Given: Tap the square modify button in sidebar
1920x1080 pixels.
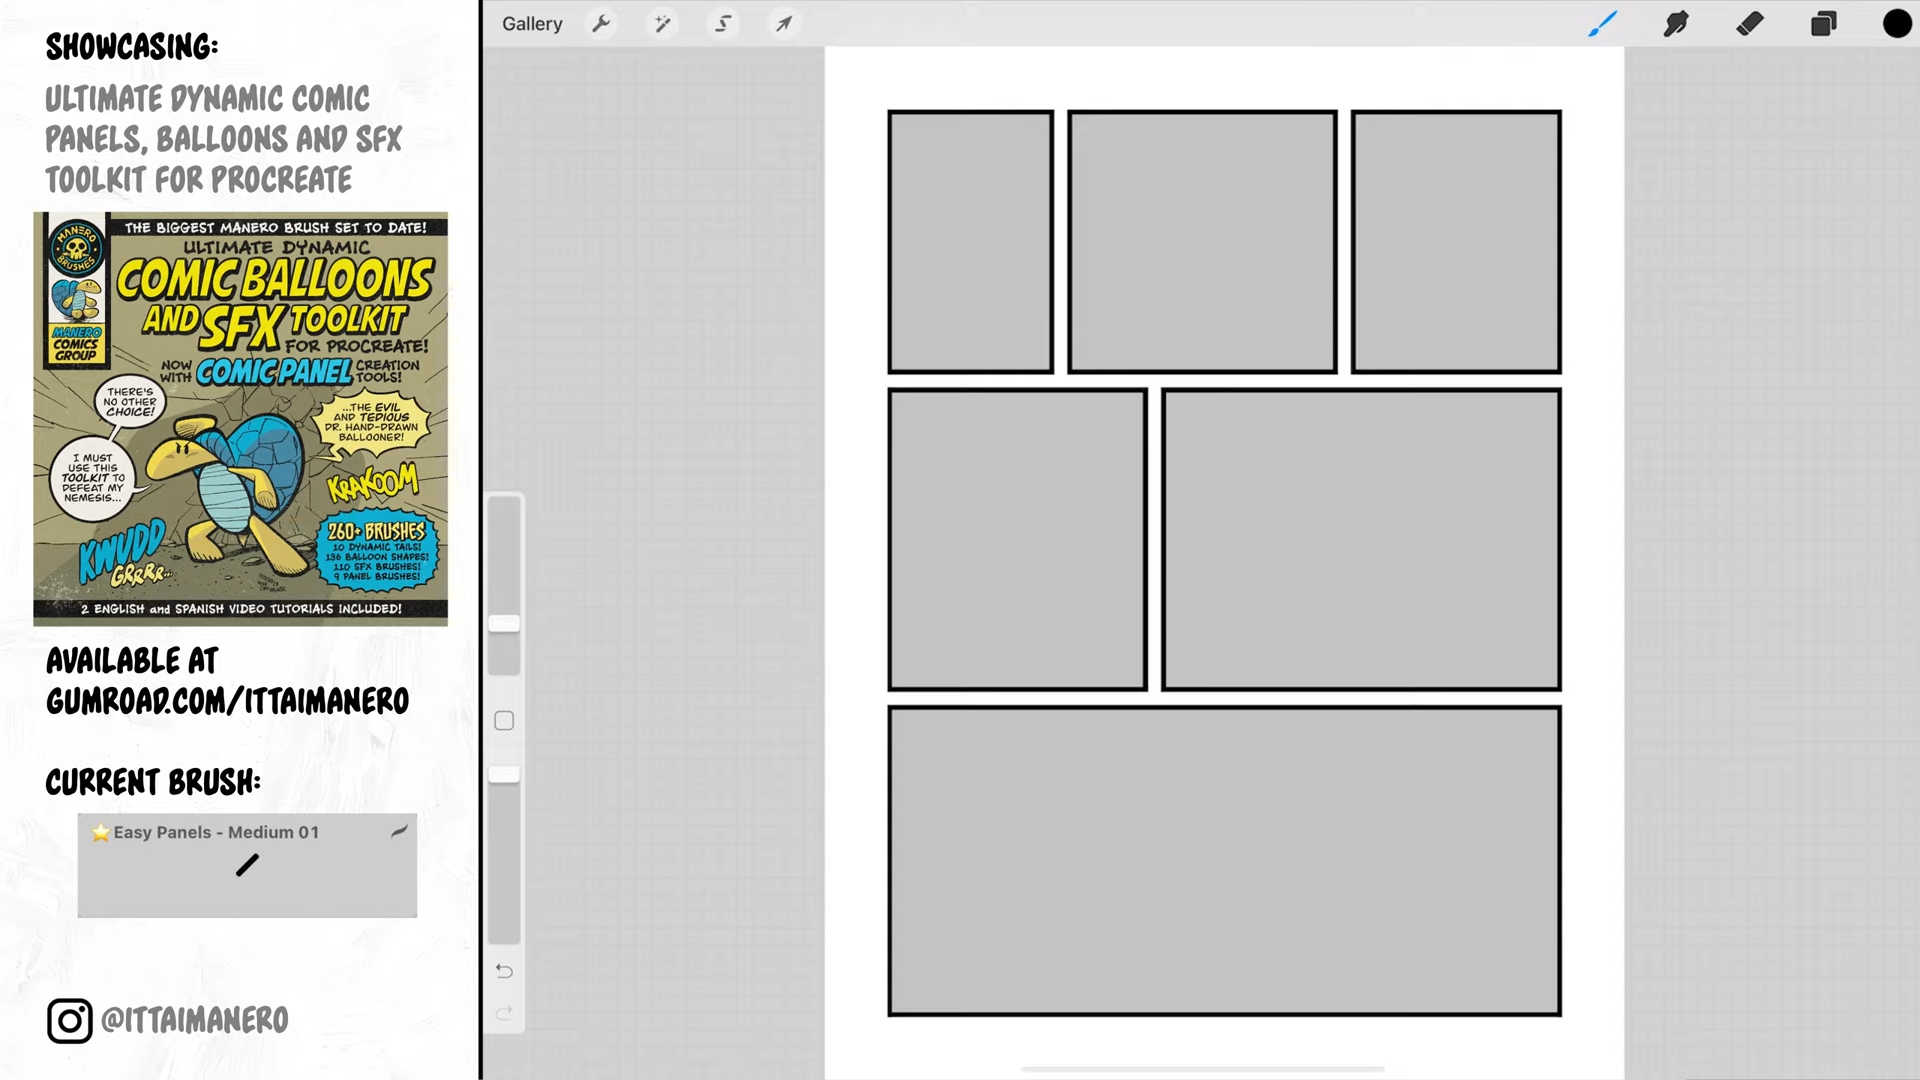Looking at the screenshot, I should pyautogui.click(x=504, y=721).
